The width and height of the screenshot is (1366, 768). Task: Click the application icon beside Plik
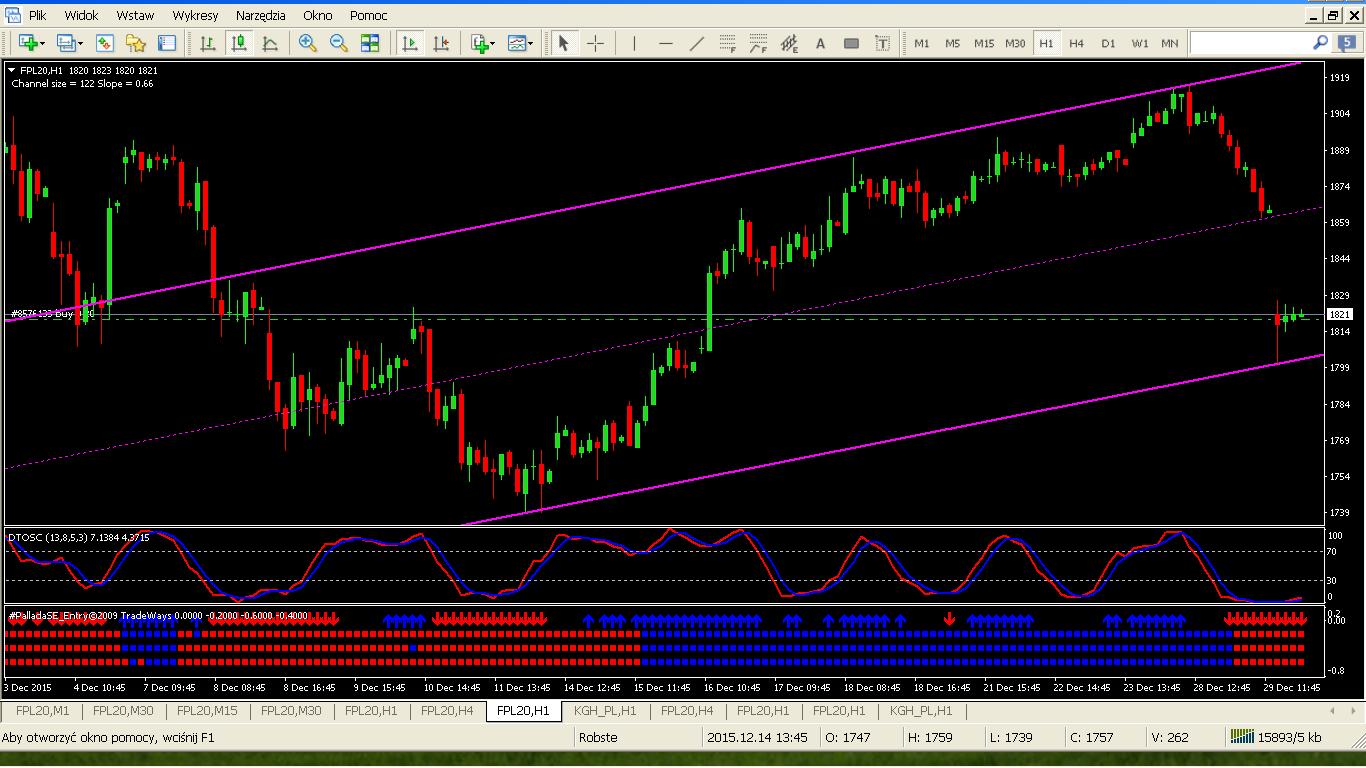pos(12,15)
